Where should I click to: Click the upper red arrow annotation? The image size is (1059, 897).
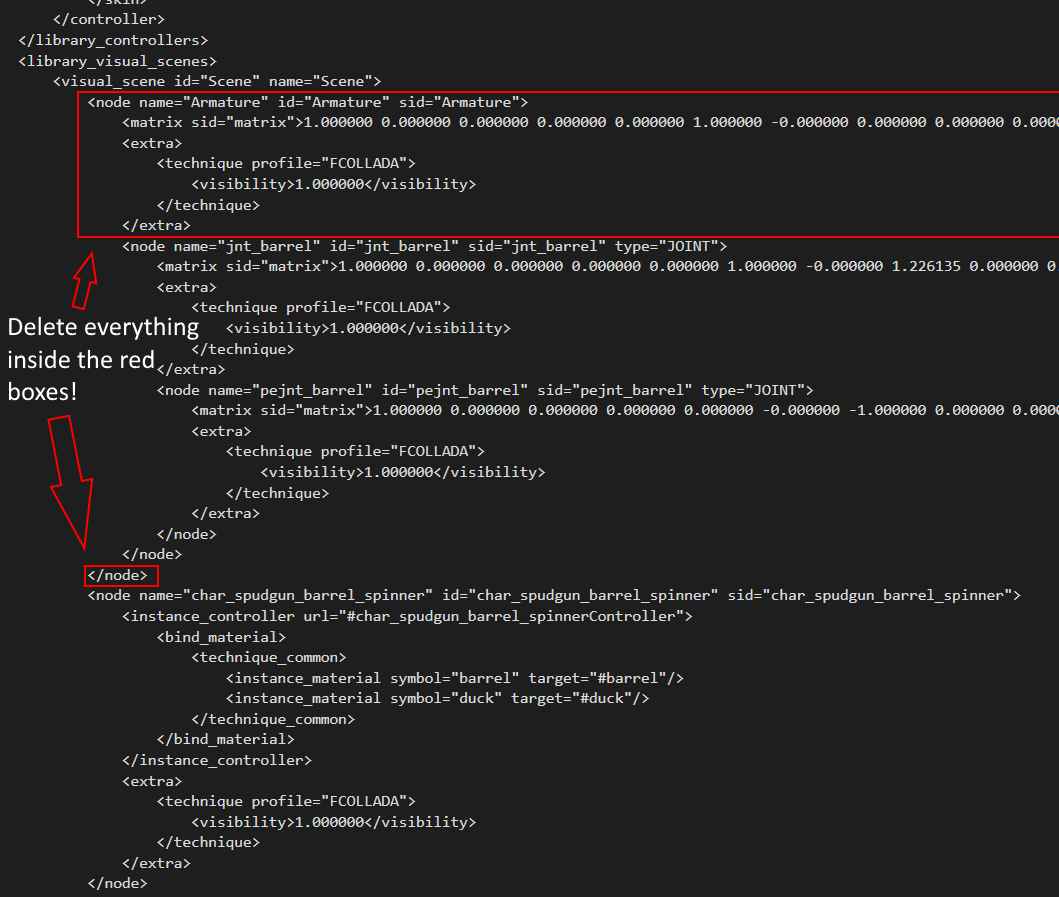pyautogui.click(x=85, y=281)
